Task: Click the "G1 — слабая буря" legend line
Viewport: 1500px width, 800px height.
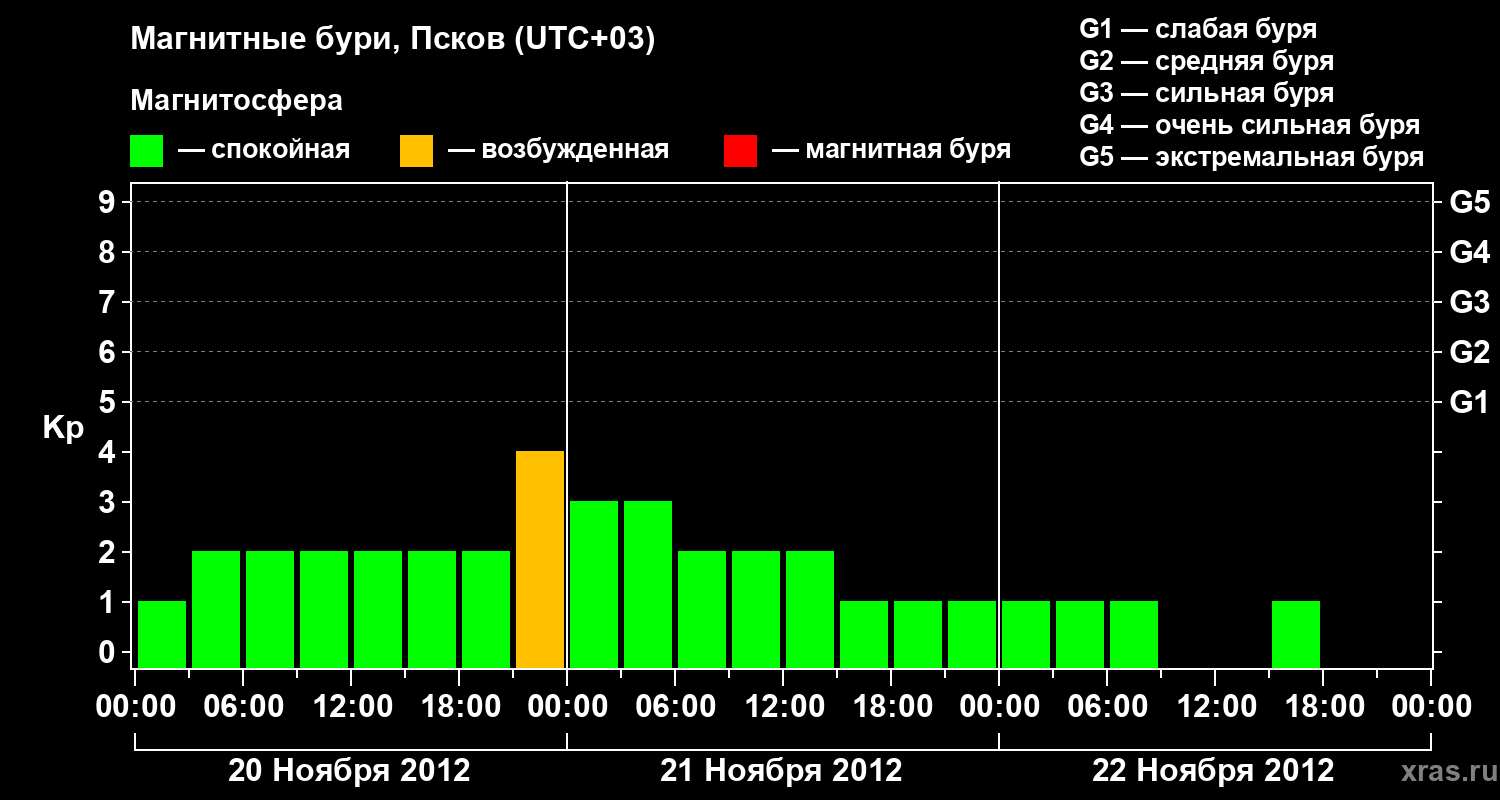Action: tap(1198, 29)
